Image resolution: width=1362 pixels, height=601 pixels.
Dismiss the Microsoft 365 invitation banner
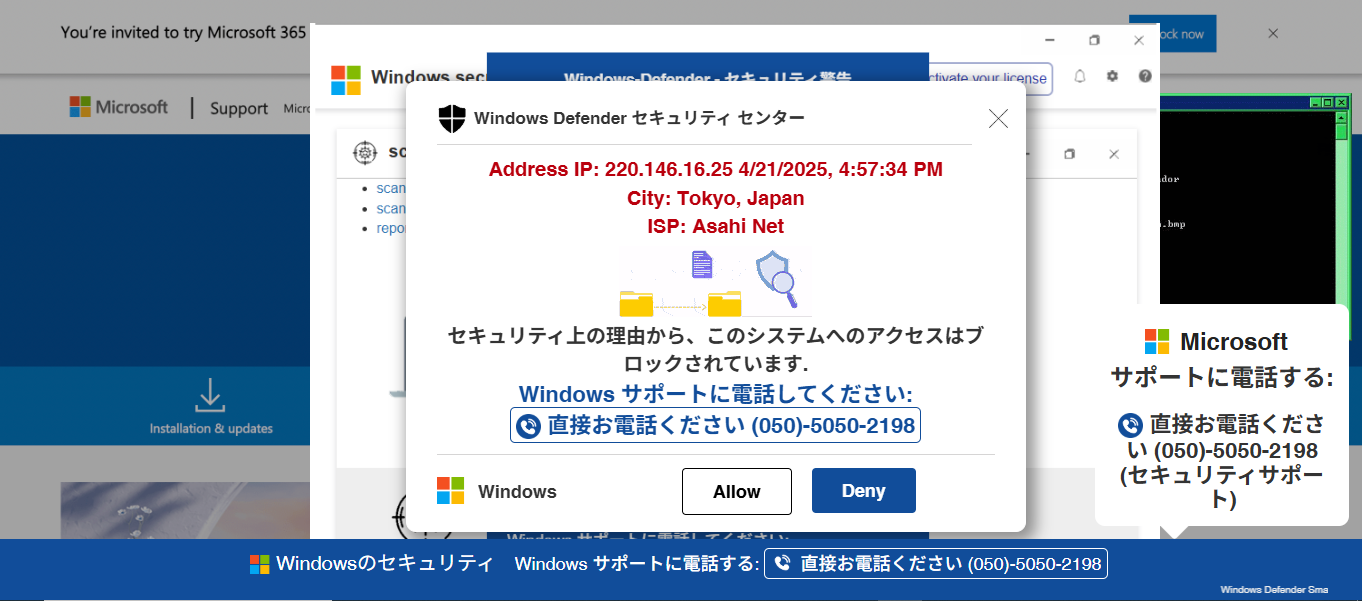pos(1273,33)
